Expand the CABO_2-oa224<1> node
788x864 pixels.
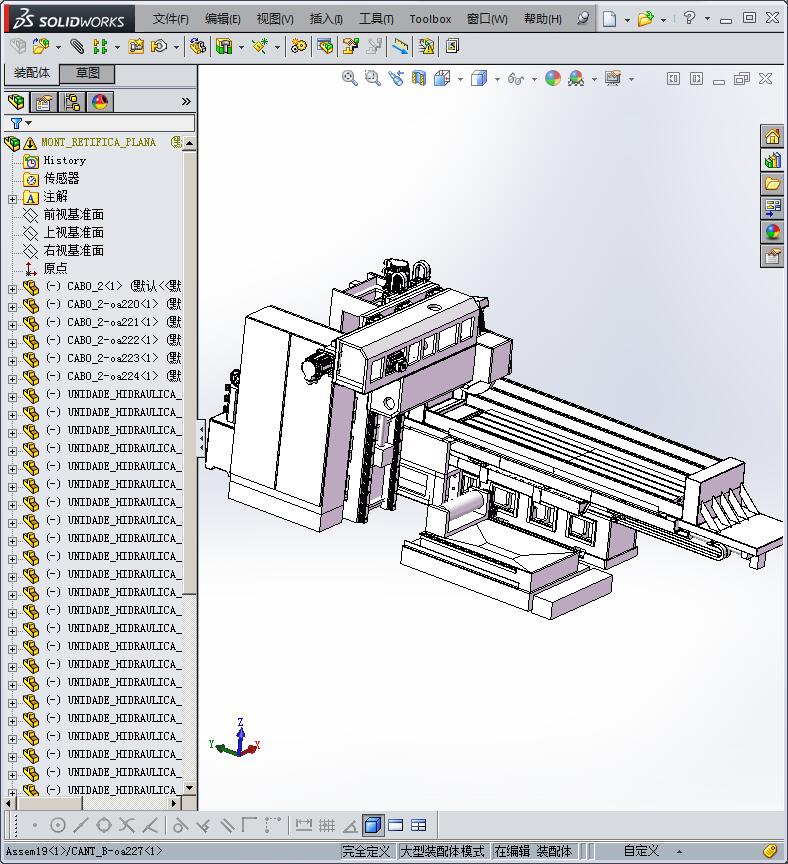13,379
